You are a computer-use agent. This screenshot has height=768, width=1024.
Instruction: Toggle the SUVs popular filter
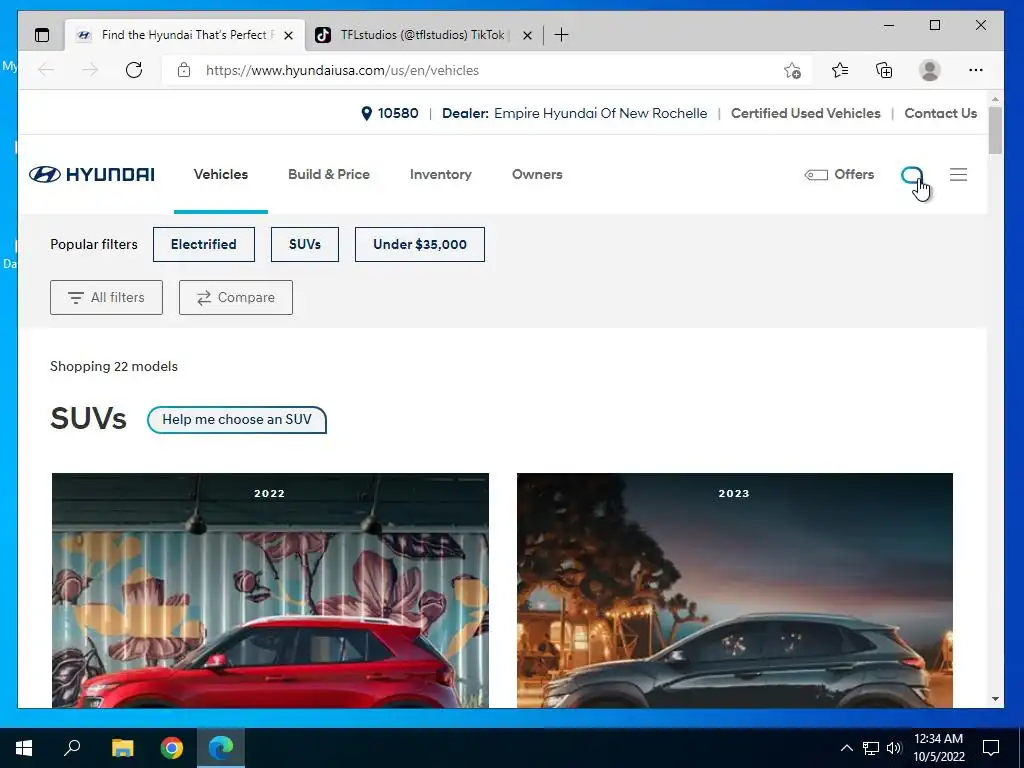click(x=305, y=244)
